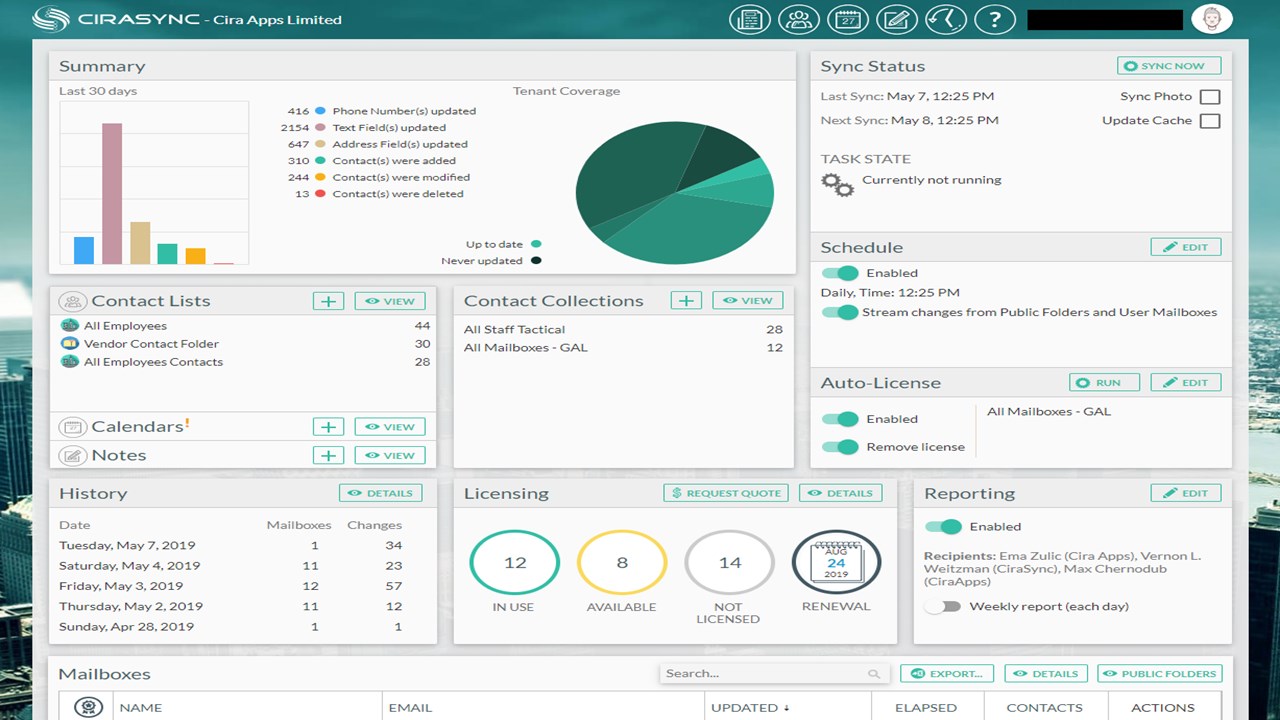1280x720 pixels.
Task: Click the IN USE license circle 12
Action: (x=515, y=563)
